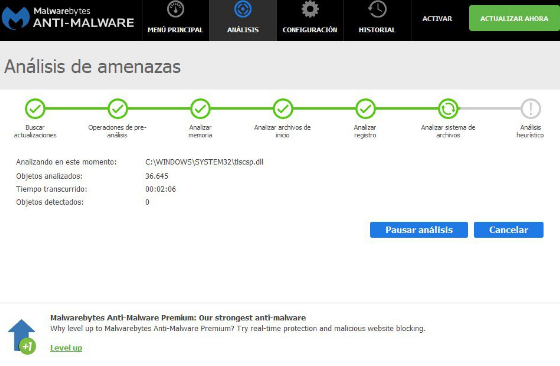Click the Objetos analizados label
The height and width of the screenshot is (366, 560).
49,176
